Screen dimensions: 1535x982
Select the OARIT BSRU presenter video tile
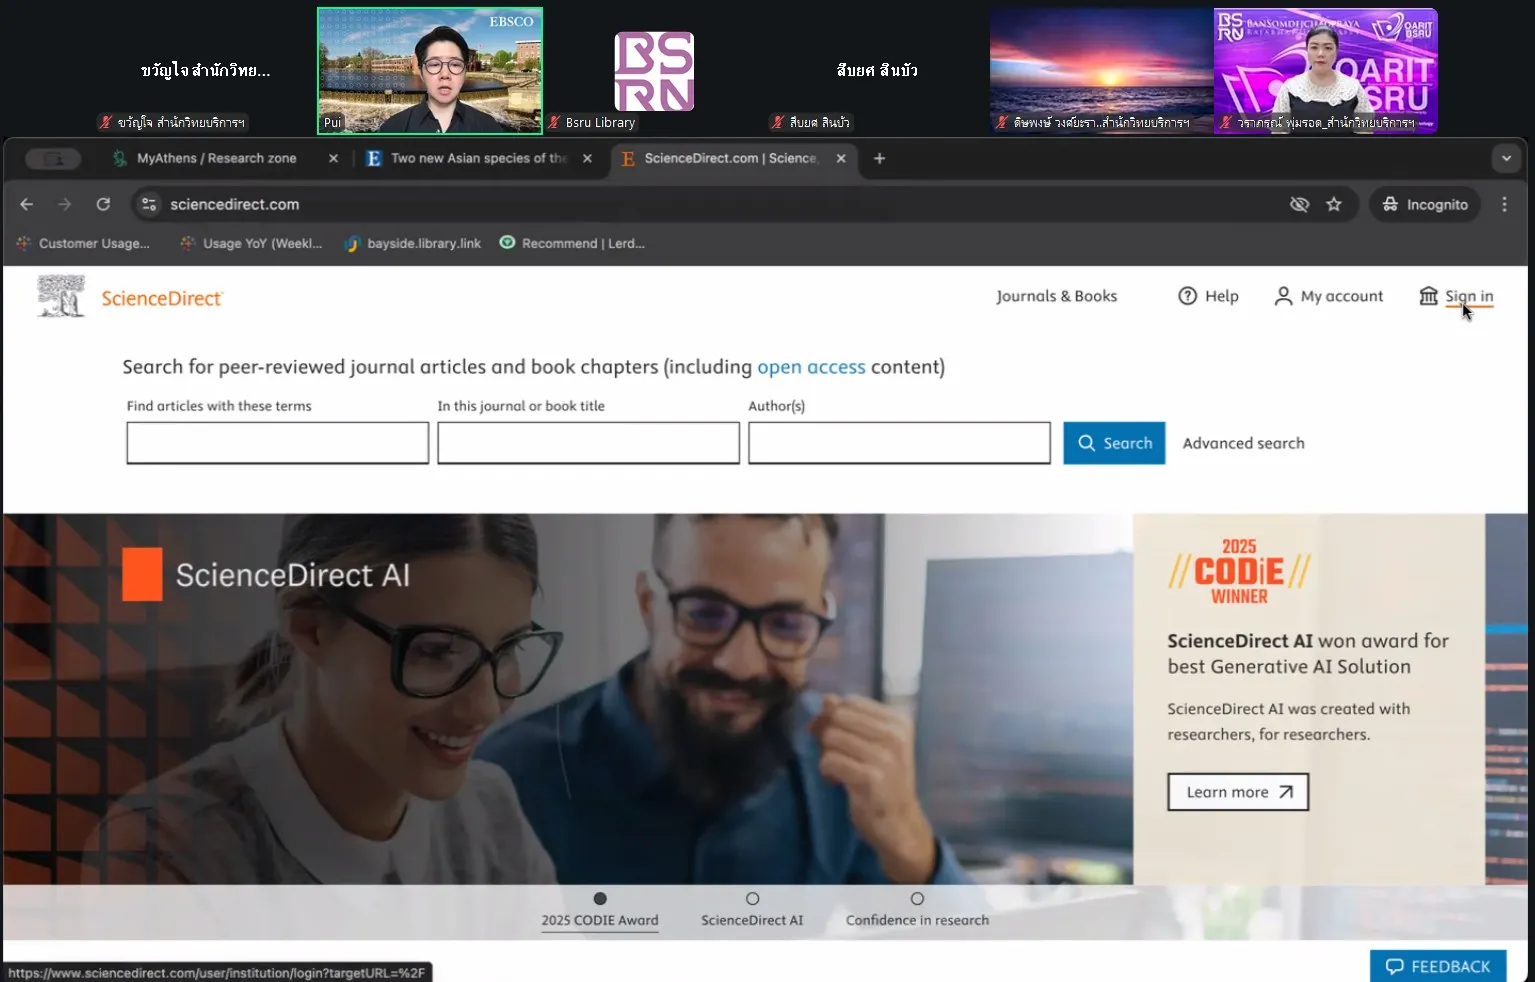pyautogui.click(x=1326, y=71)
